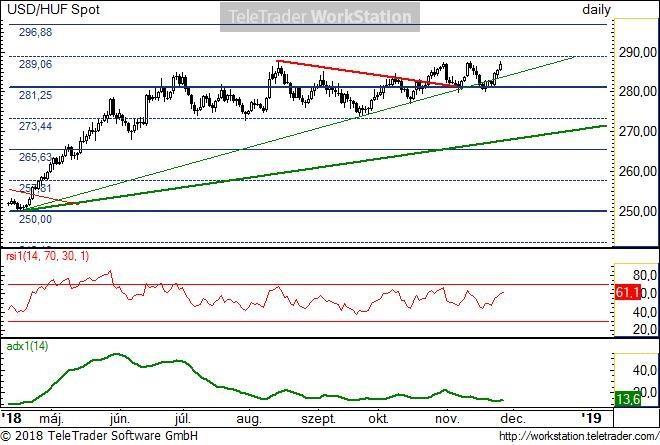Click the 'nov.' month label on time axis
Screen dimensions: 660x445
tap(447, 419)
